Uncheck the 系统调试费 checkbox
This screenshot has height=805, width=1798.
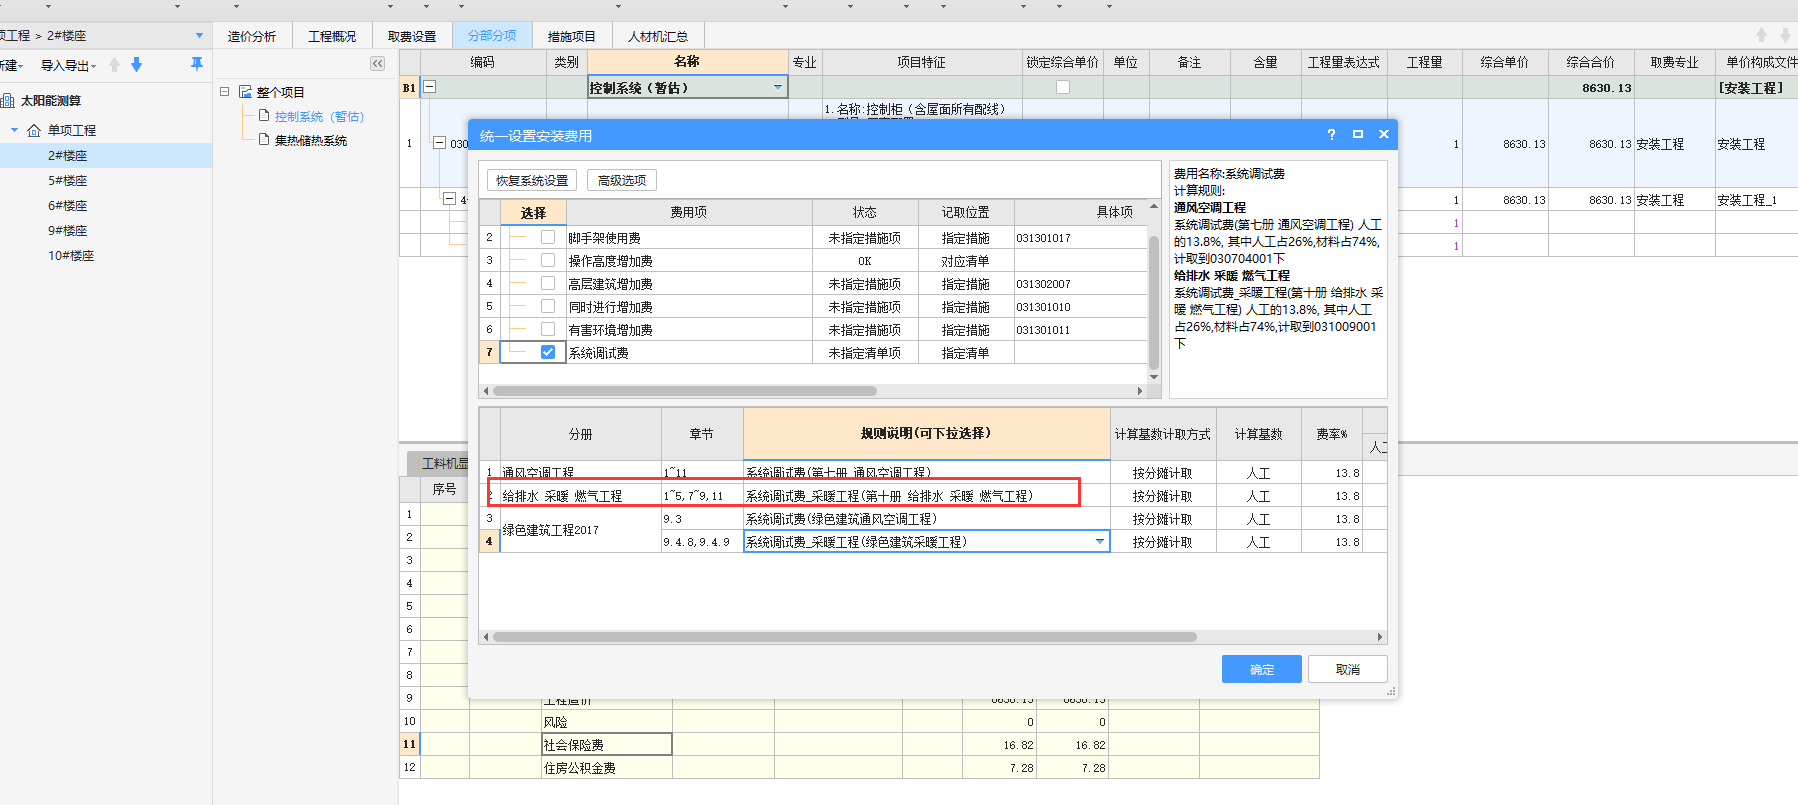coord(548,352)
